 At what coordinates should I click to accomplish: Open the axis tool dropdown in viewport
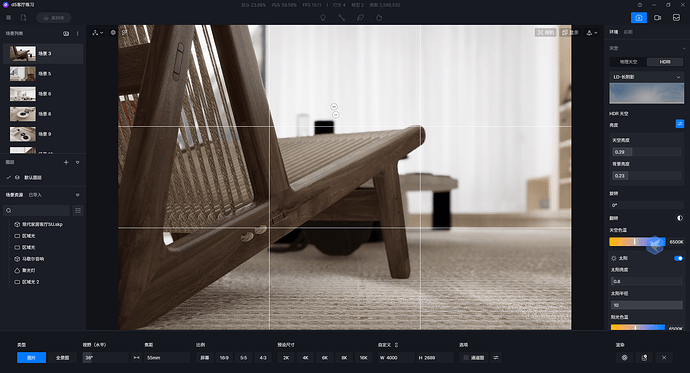tap(97, 33)
